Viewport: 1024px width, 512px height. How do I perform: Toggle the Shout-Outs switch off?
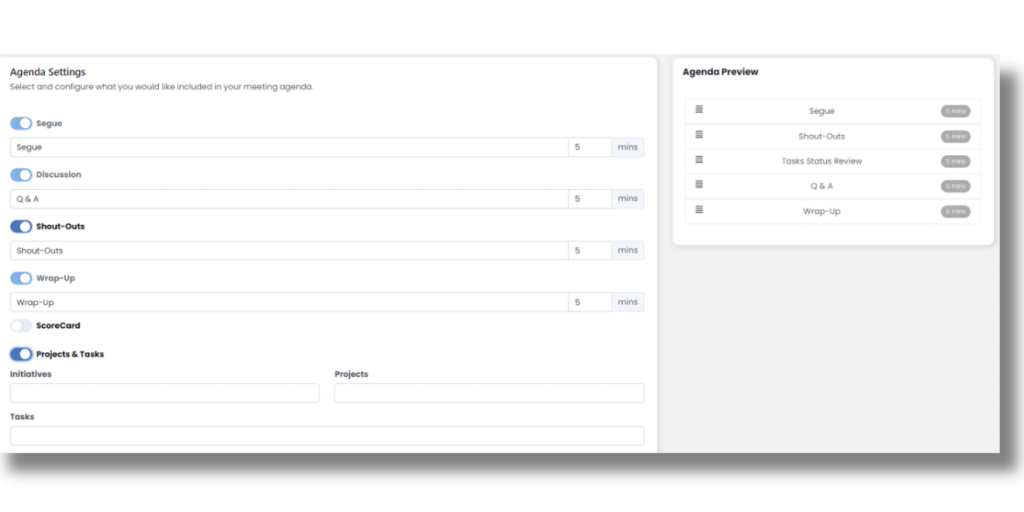21,227
